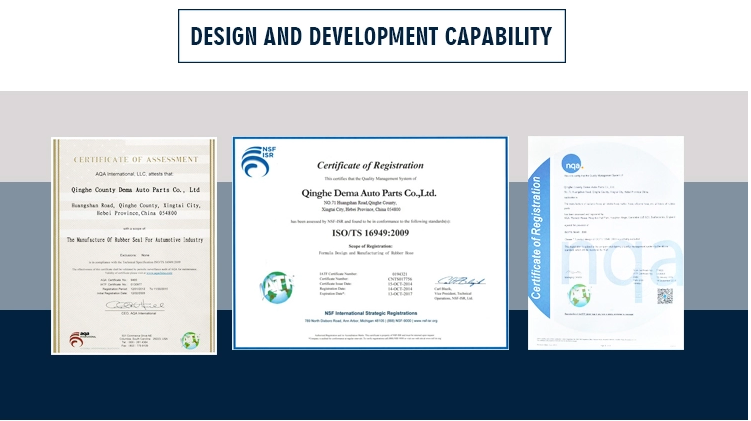This screenshot has height=421, width=751.
Task: Click the Qinghe Dema Auto Parts Co.,Ltd. title
Action: [370, 190]
